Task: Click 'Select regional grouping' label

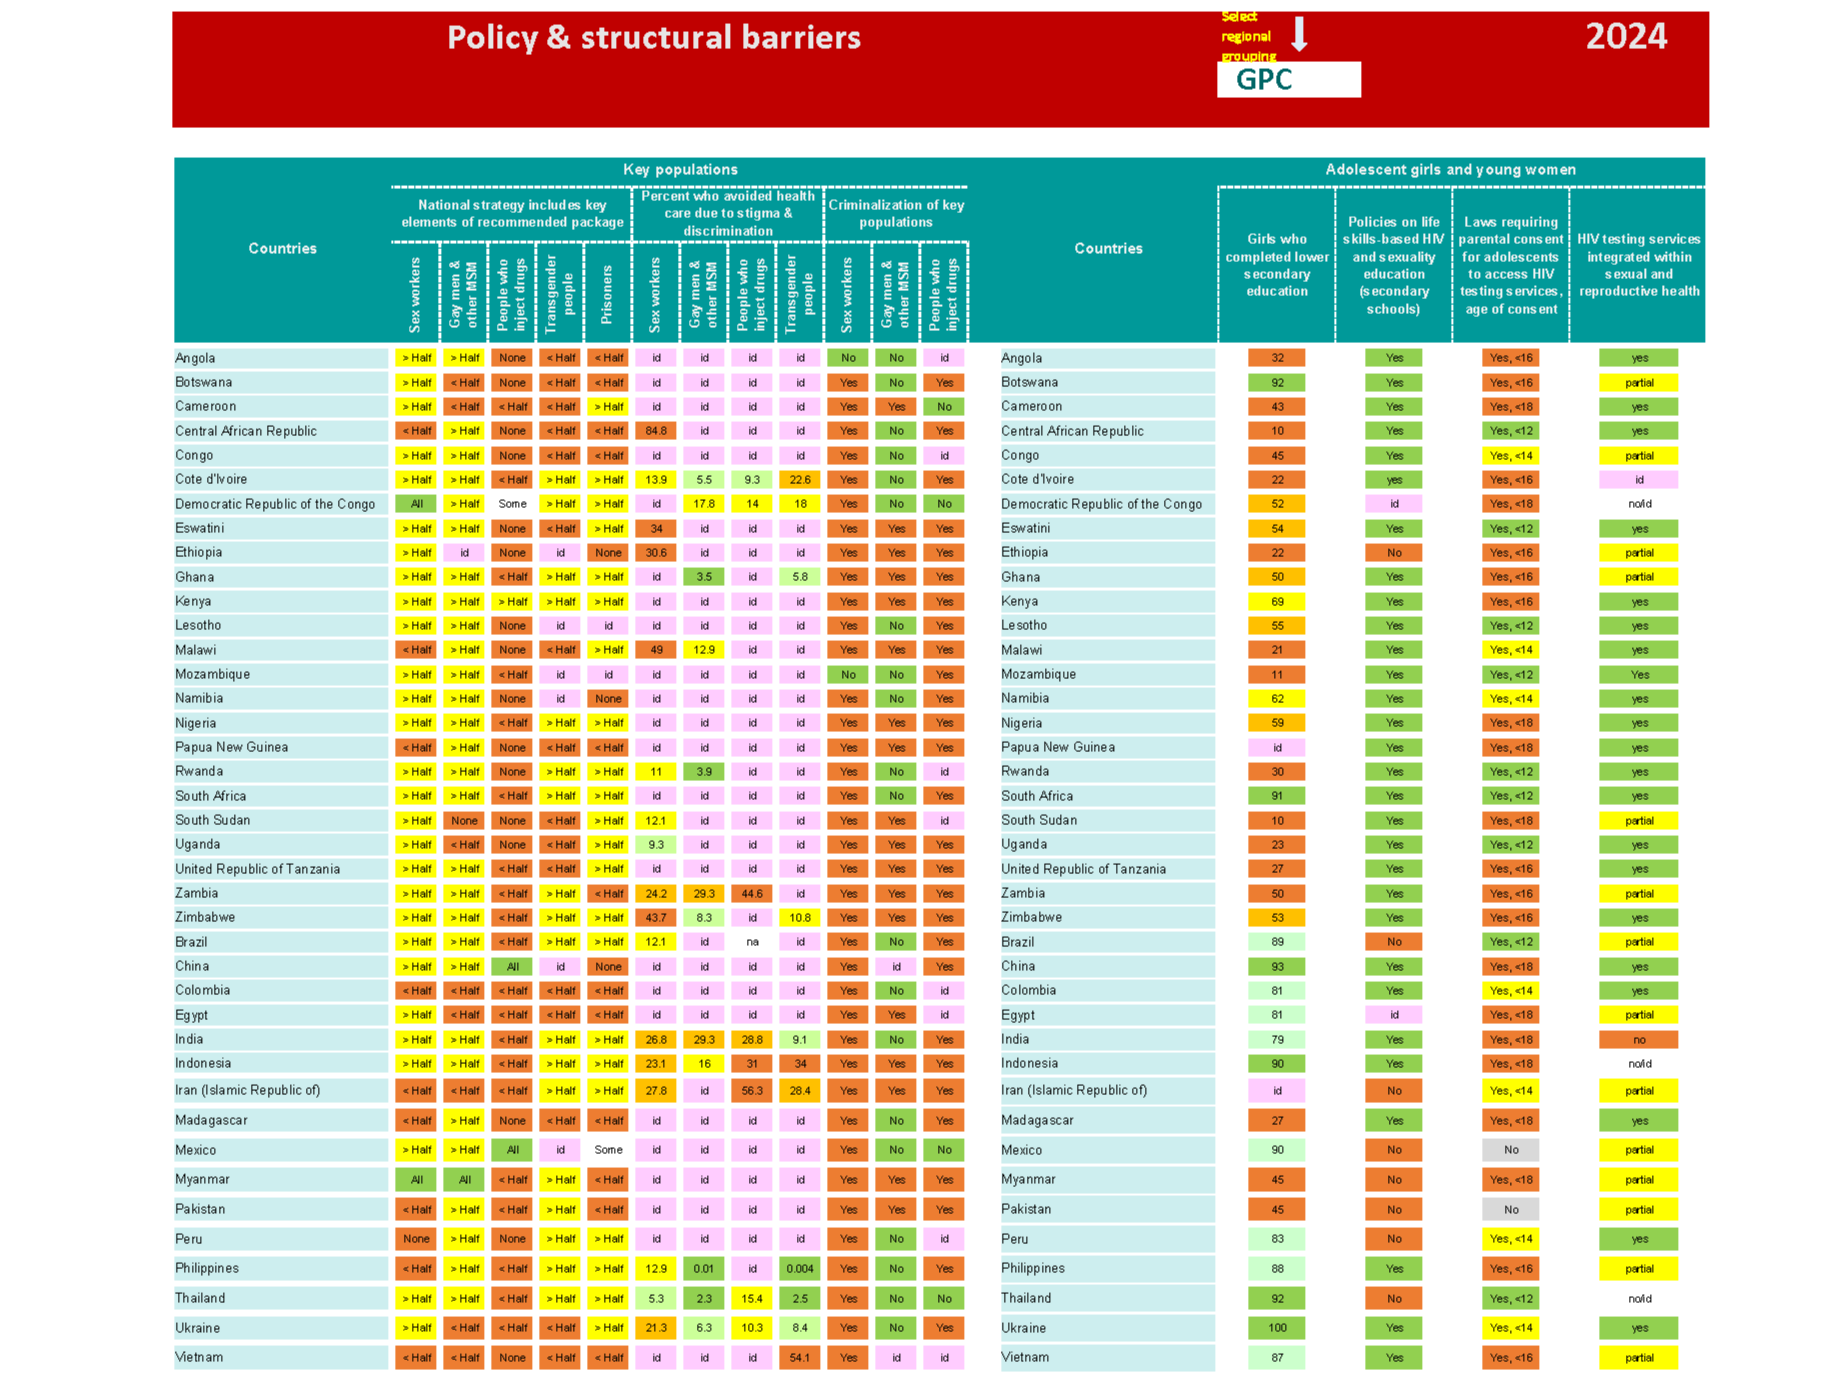Action: click(x=1248, y=37)
